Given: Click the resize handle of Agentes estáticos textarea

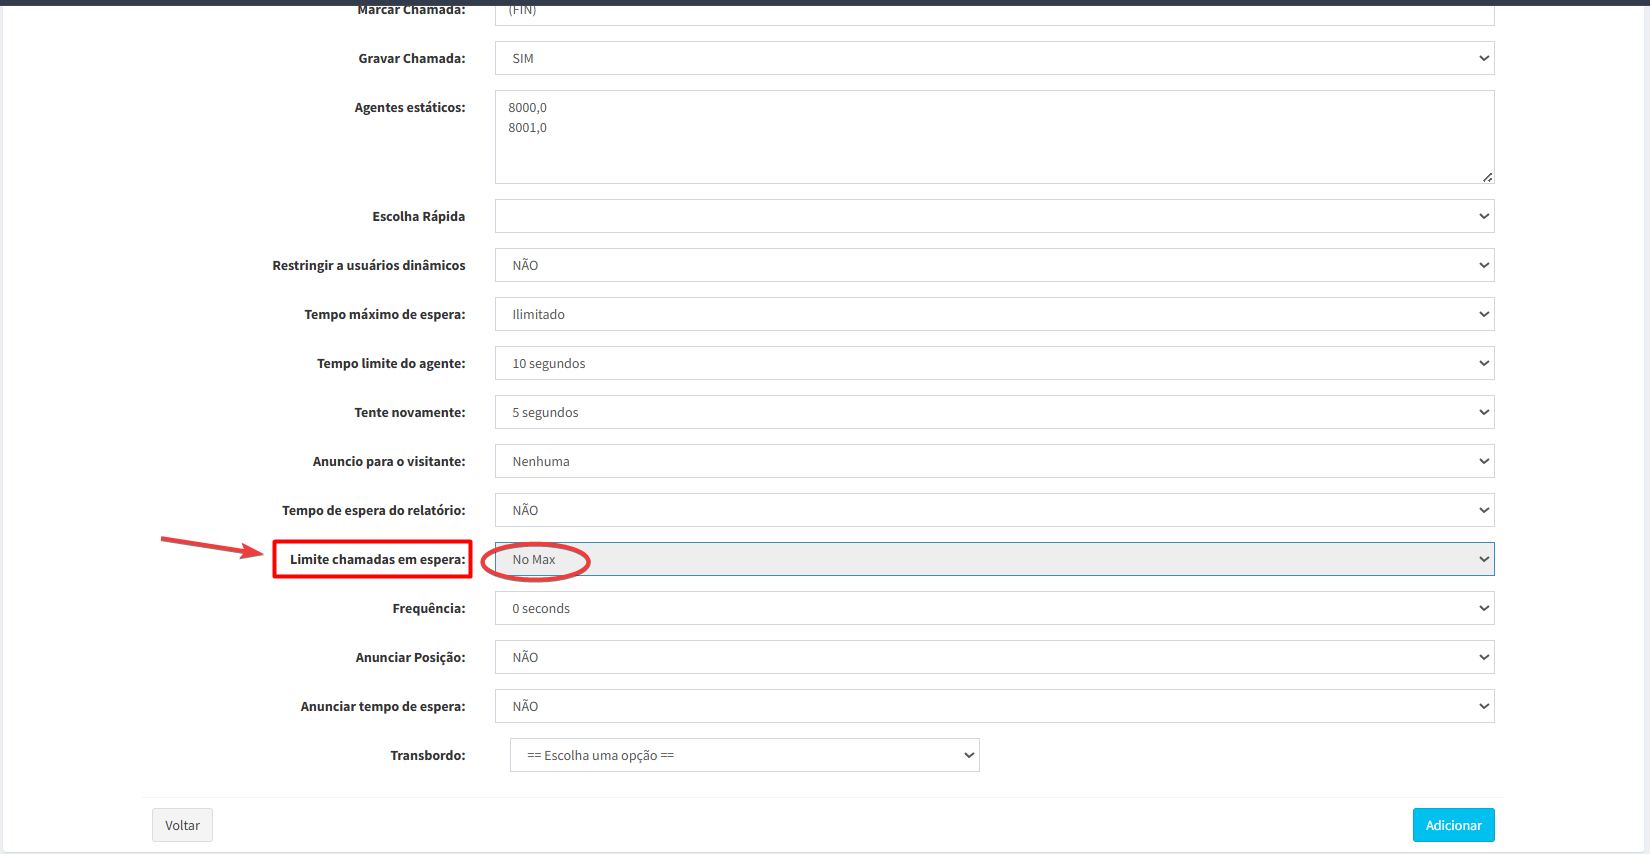Looking at the screenshot, I should tap(1487, 177).
